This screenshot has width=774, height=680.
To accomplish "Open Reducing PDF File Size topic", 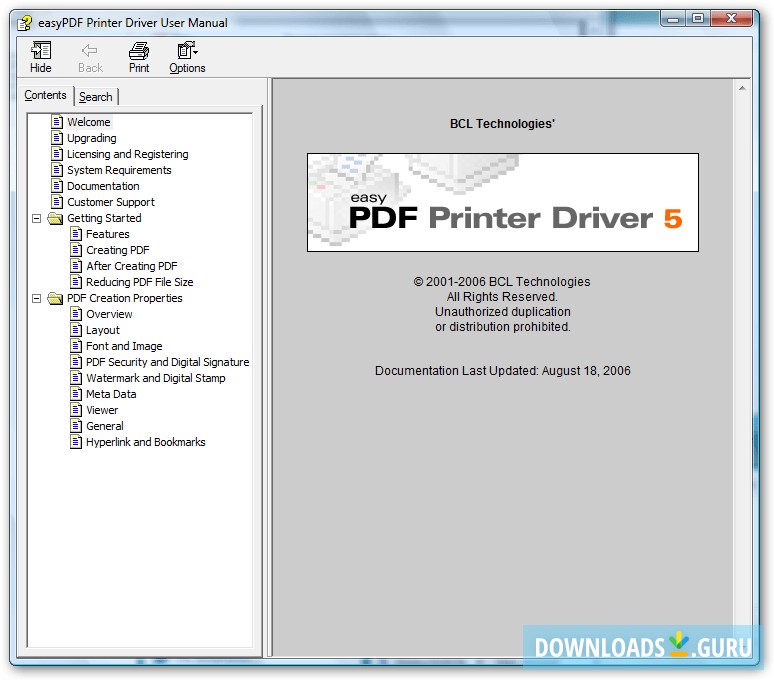I will pos(140,282).
